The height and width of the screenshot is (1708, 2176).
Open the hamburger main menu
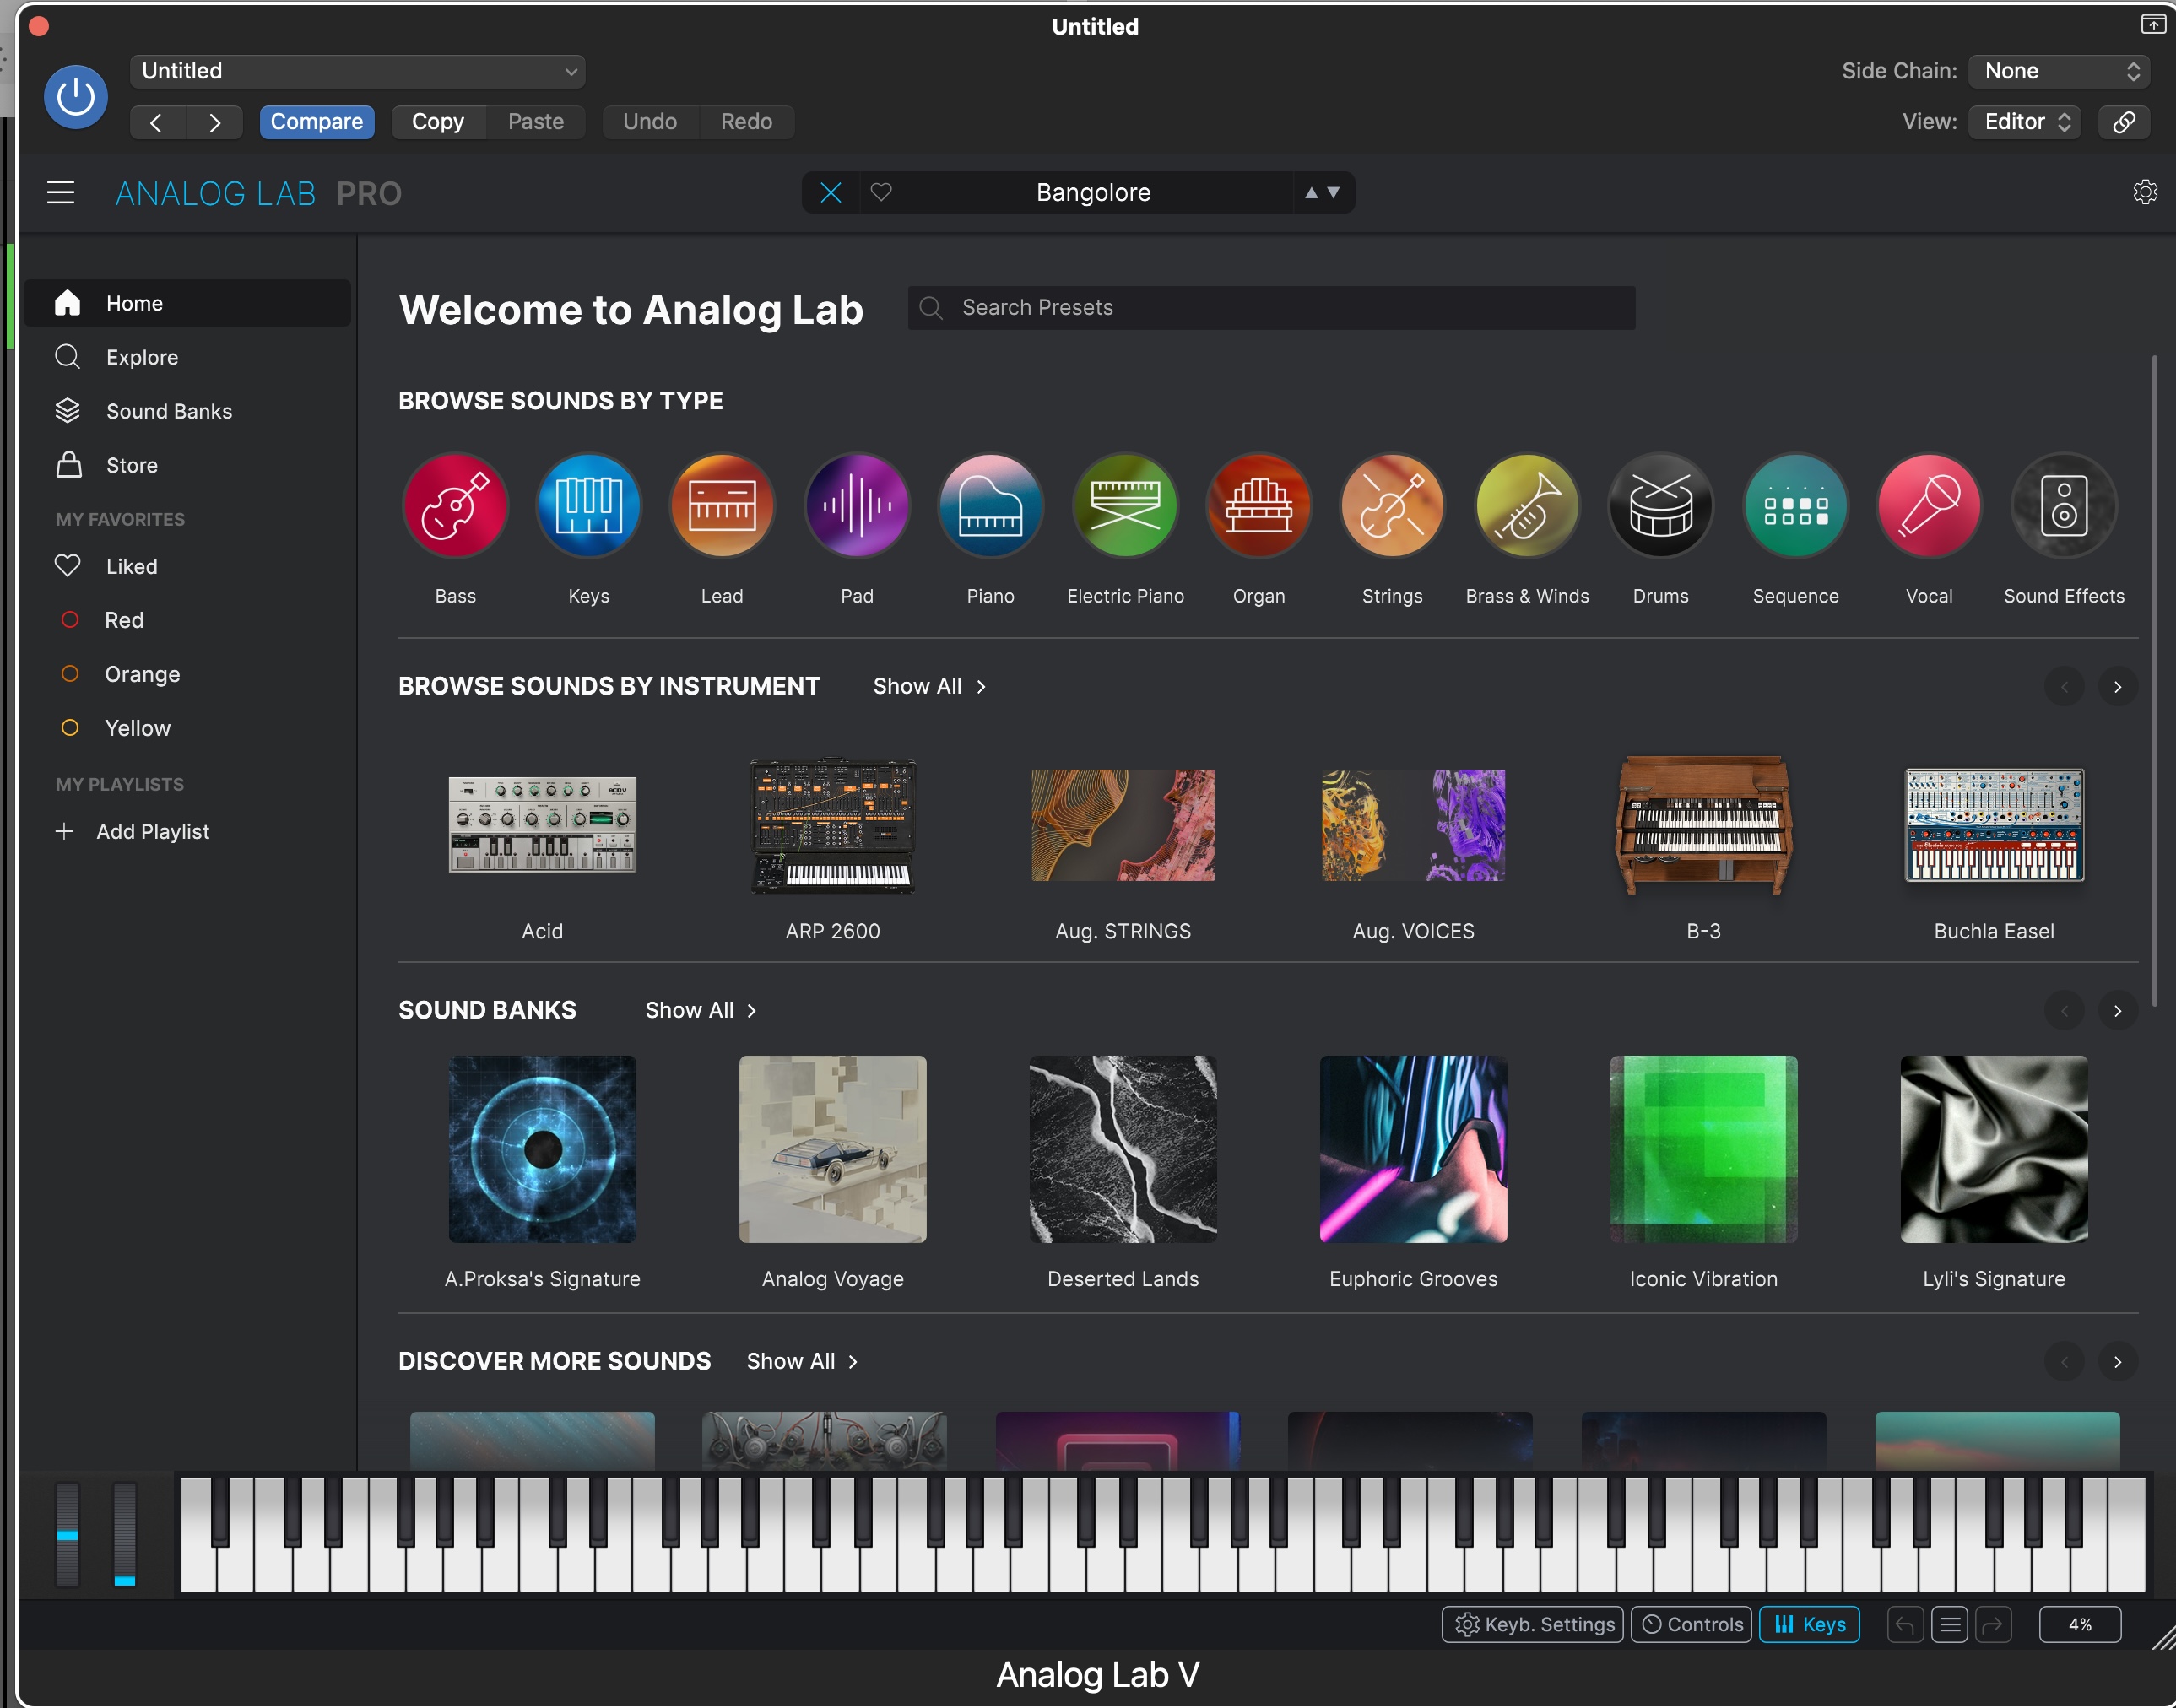(61, 192)
